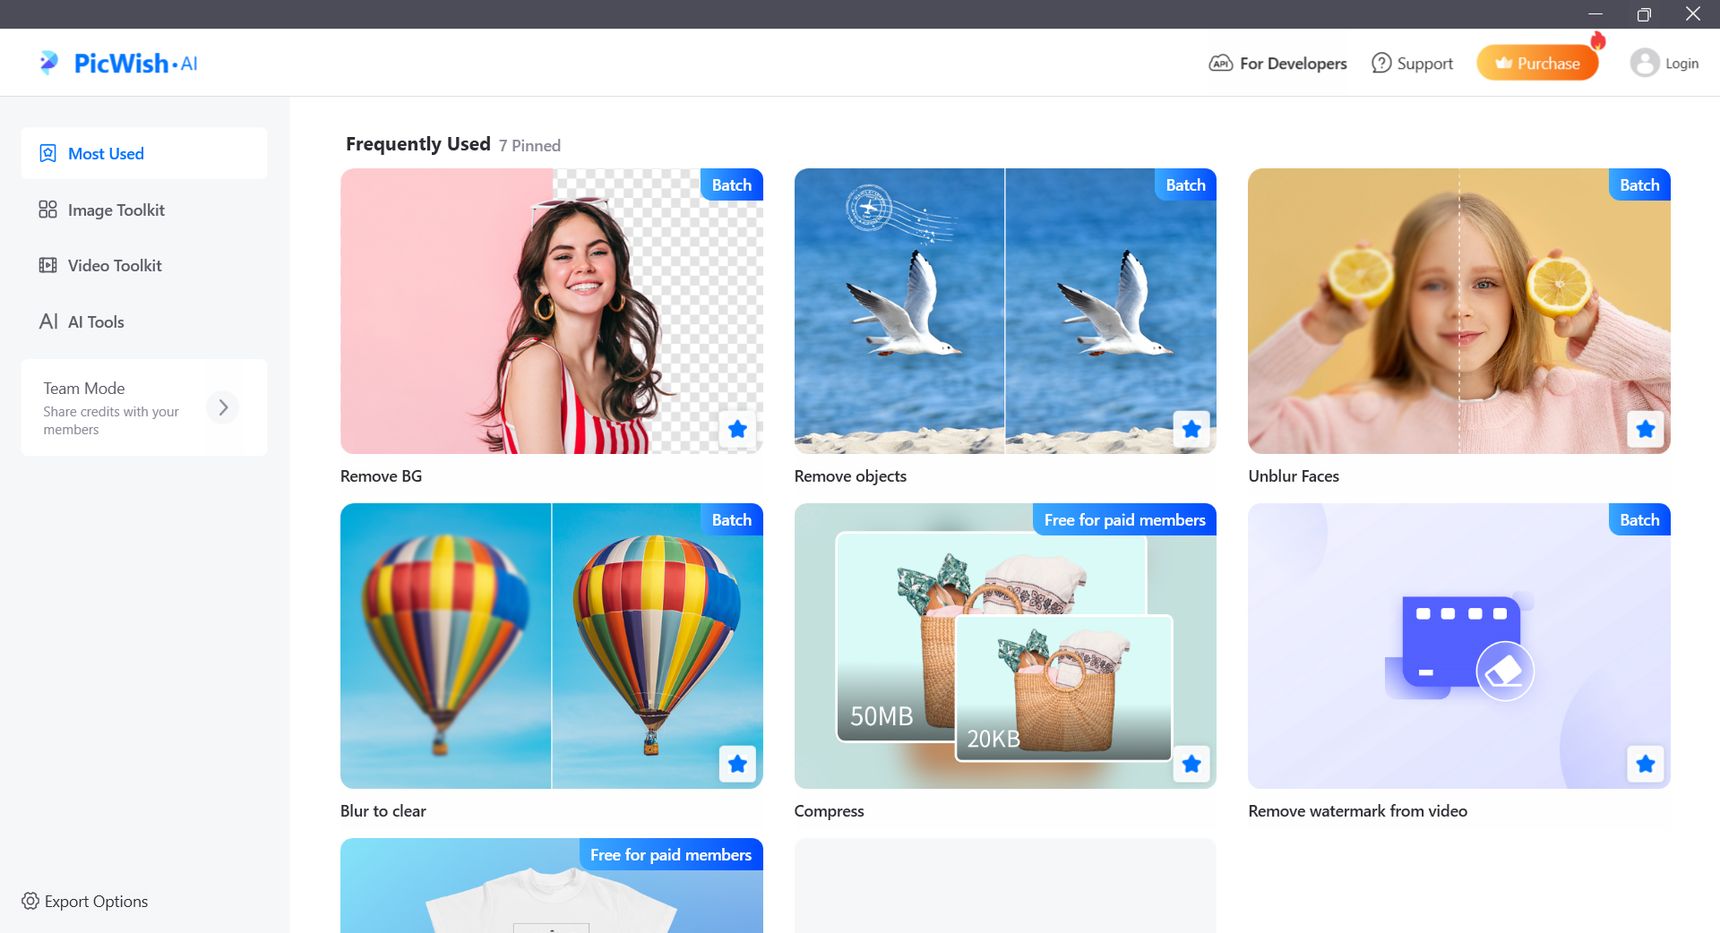Open the Team Mode card
The image size is (1720, 933).
pyautogui.click(x=144, y=407)
